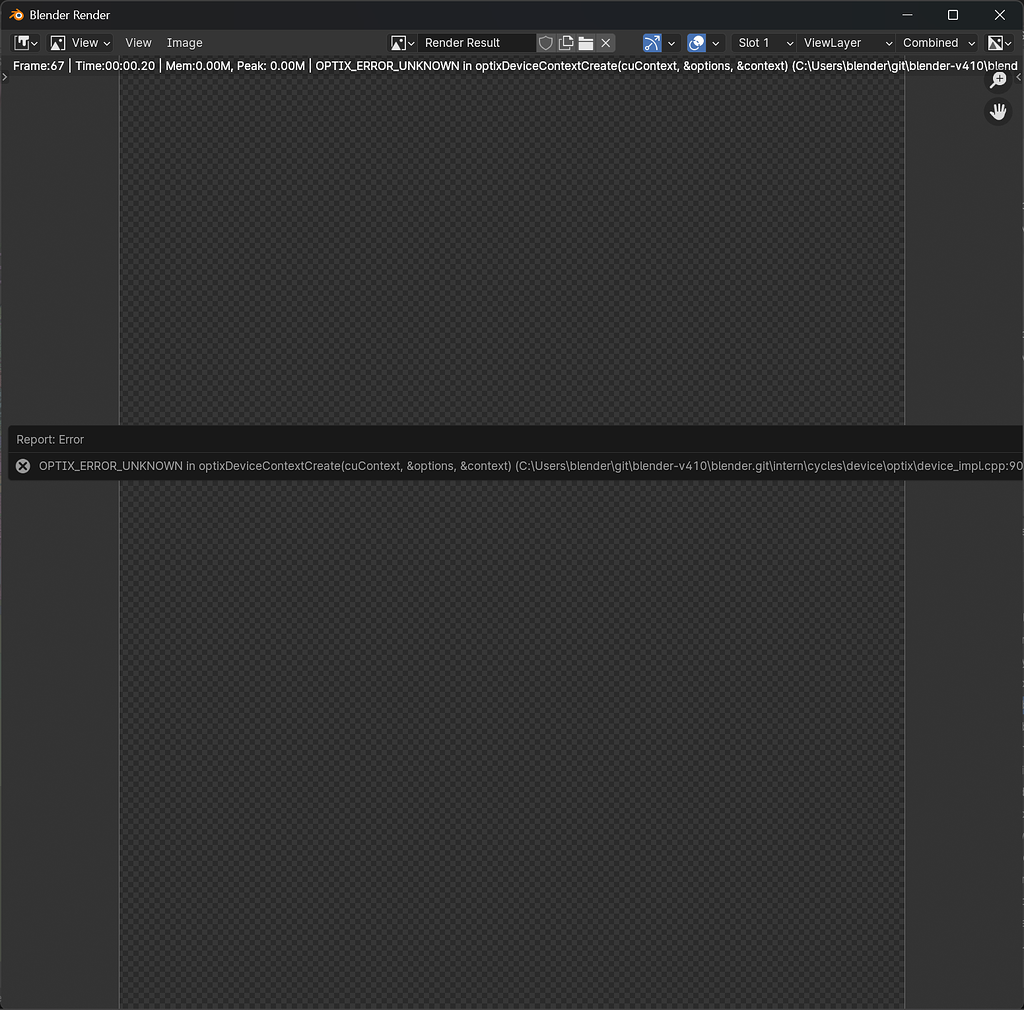The width and height of the screenshot is (1024, 1010).
Task: Open the editor type selector dropdown
Action: pyautogui.click(x=25, y=43)
